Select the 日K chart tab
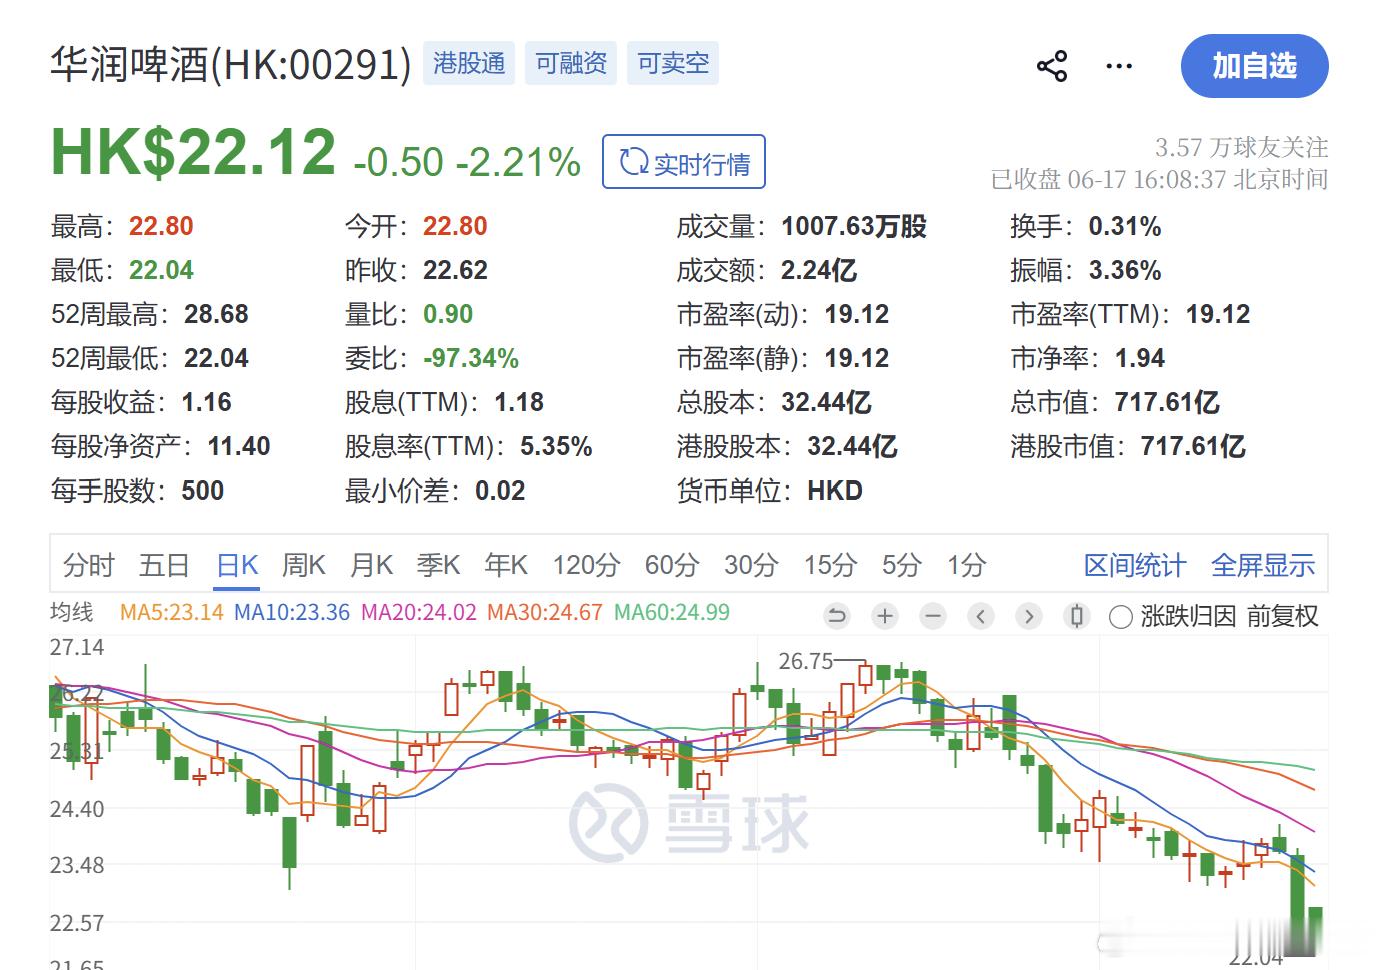The width and height of the screenshot is (1378, 970). tap(238, 565)
